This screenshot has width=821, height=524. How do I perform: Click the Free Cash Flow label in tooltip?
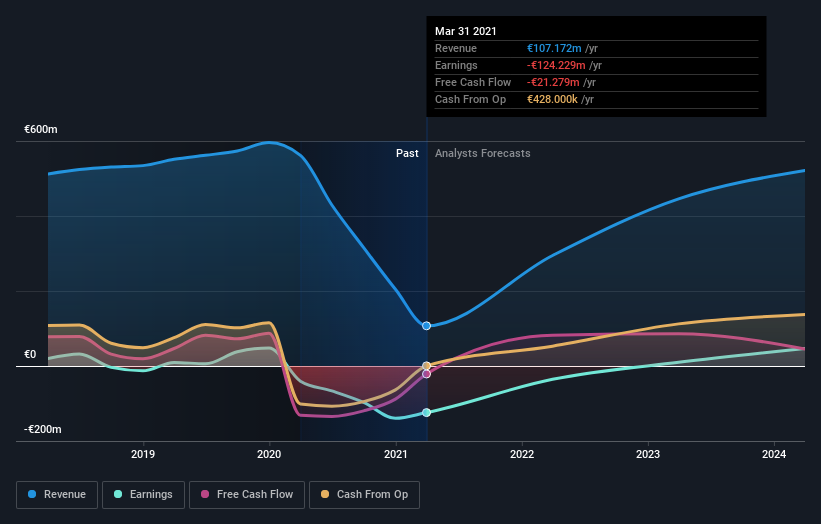[473, 82]
